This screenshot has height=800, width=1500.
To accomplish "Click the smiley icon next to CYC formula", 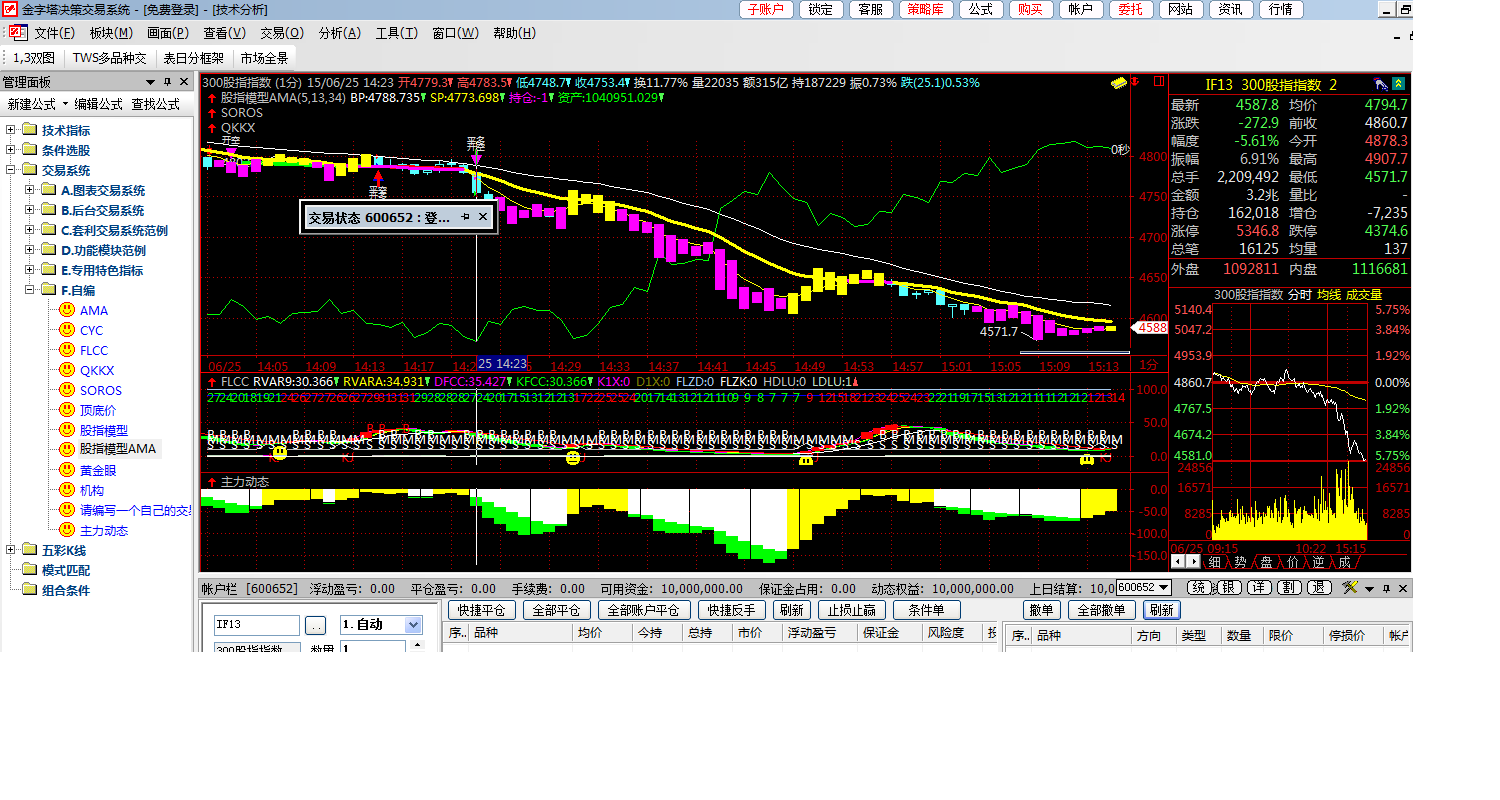I will [67, 330].
